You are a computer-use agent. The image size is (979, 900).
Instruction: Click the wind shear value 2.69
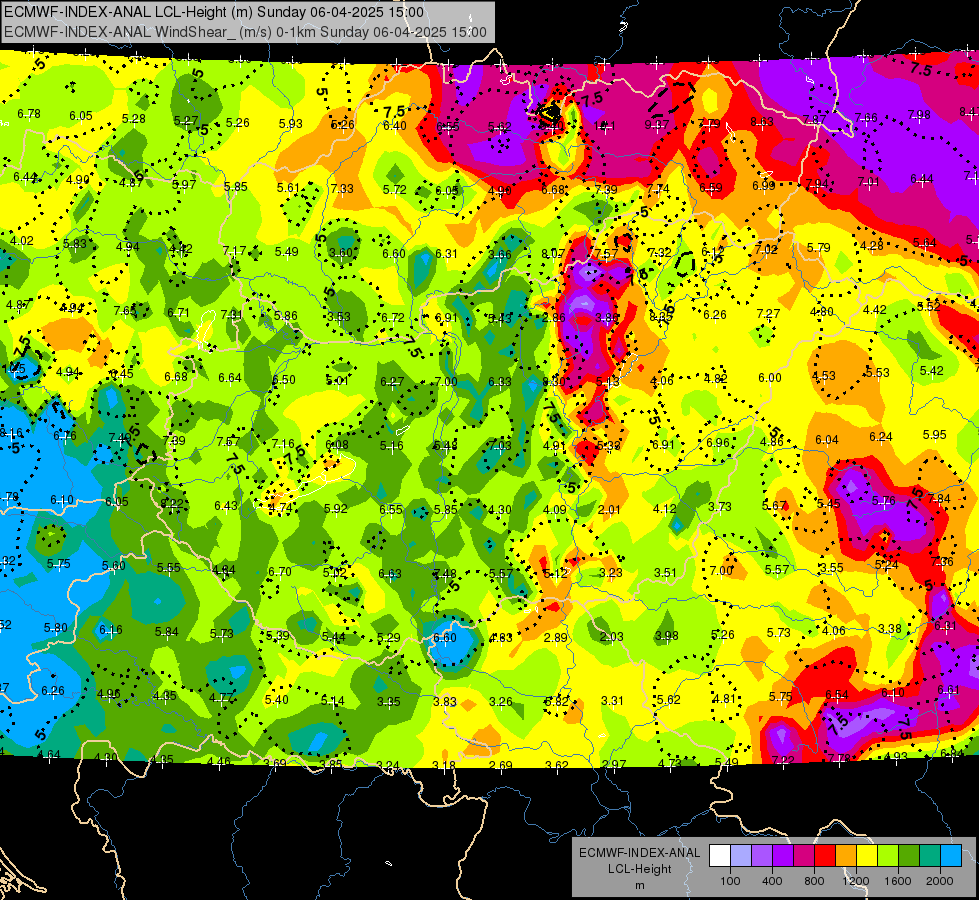tap(500, 766)
